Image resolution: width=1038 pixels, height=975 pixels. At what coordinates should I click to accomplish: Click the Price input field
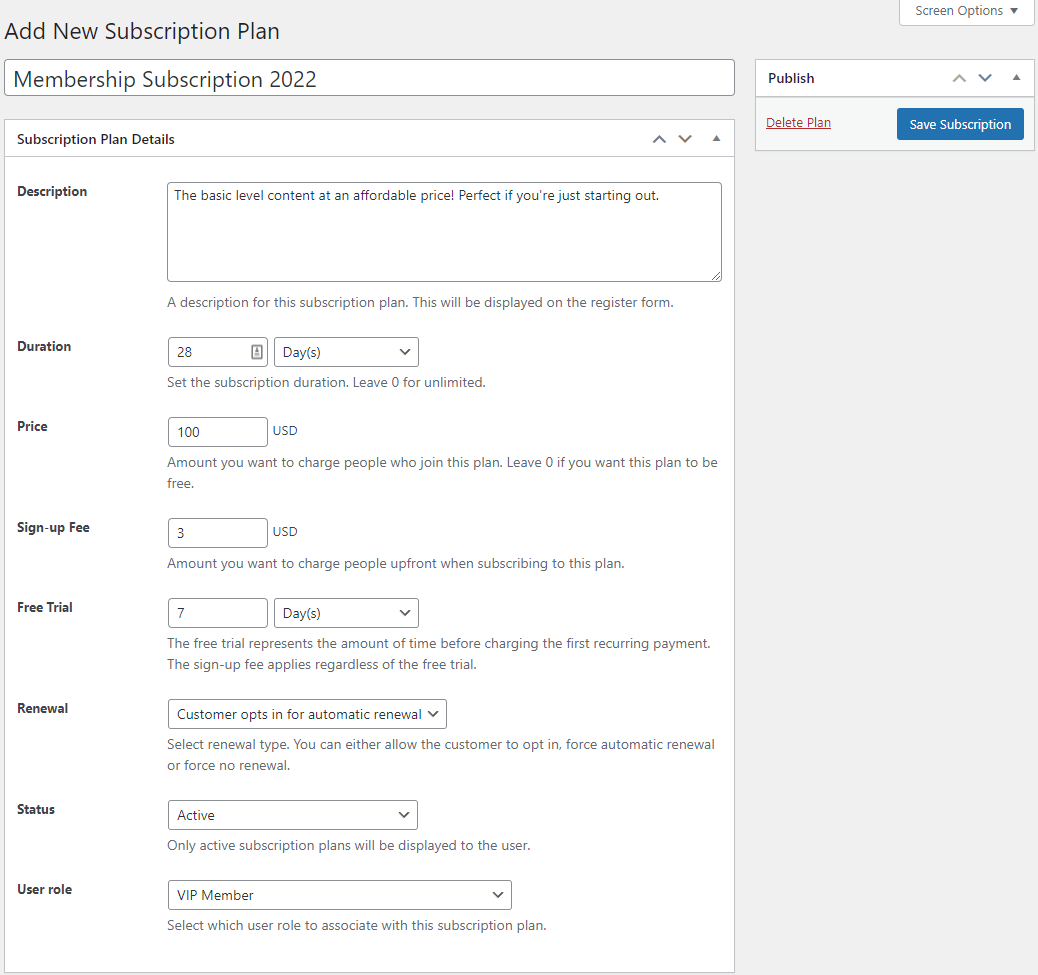pos(218,432)
